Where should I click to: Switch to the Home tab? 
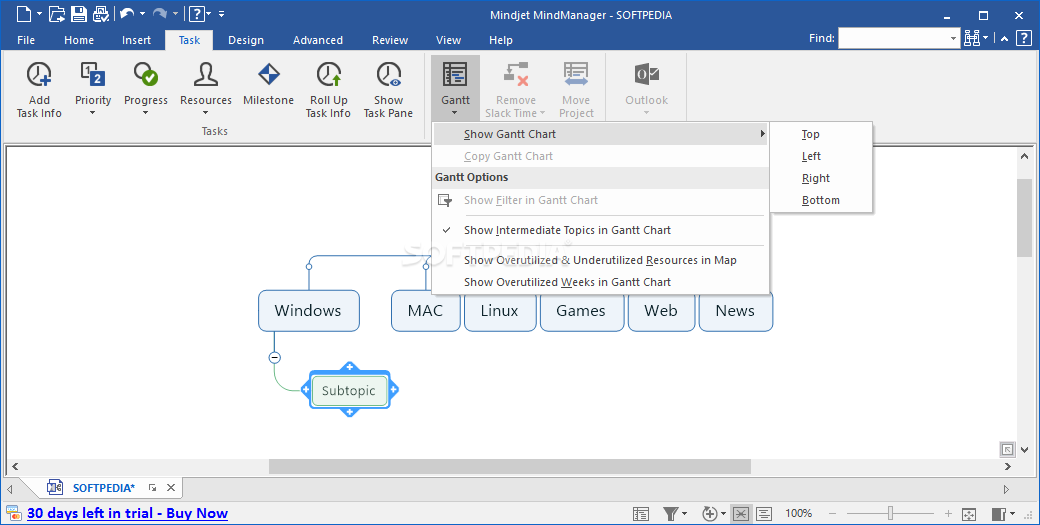79,40
